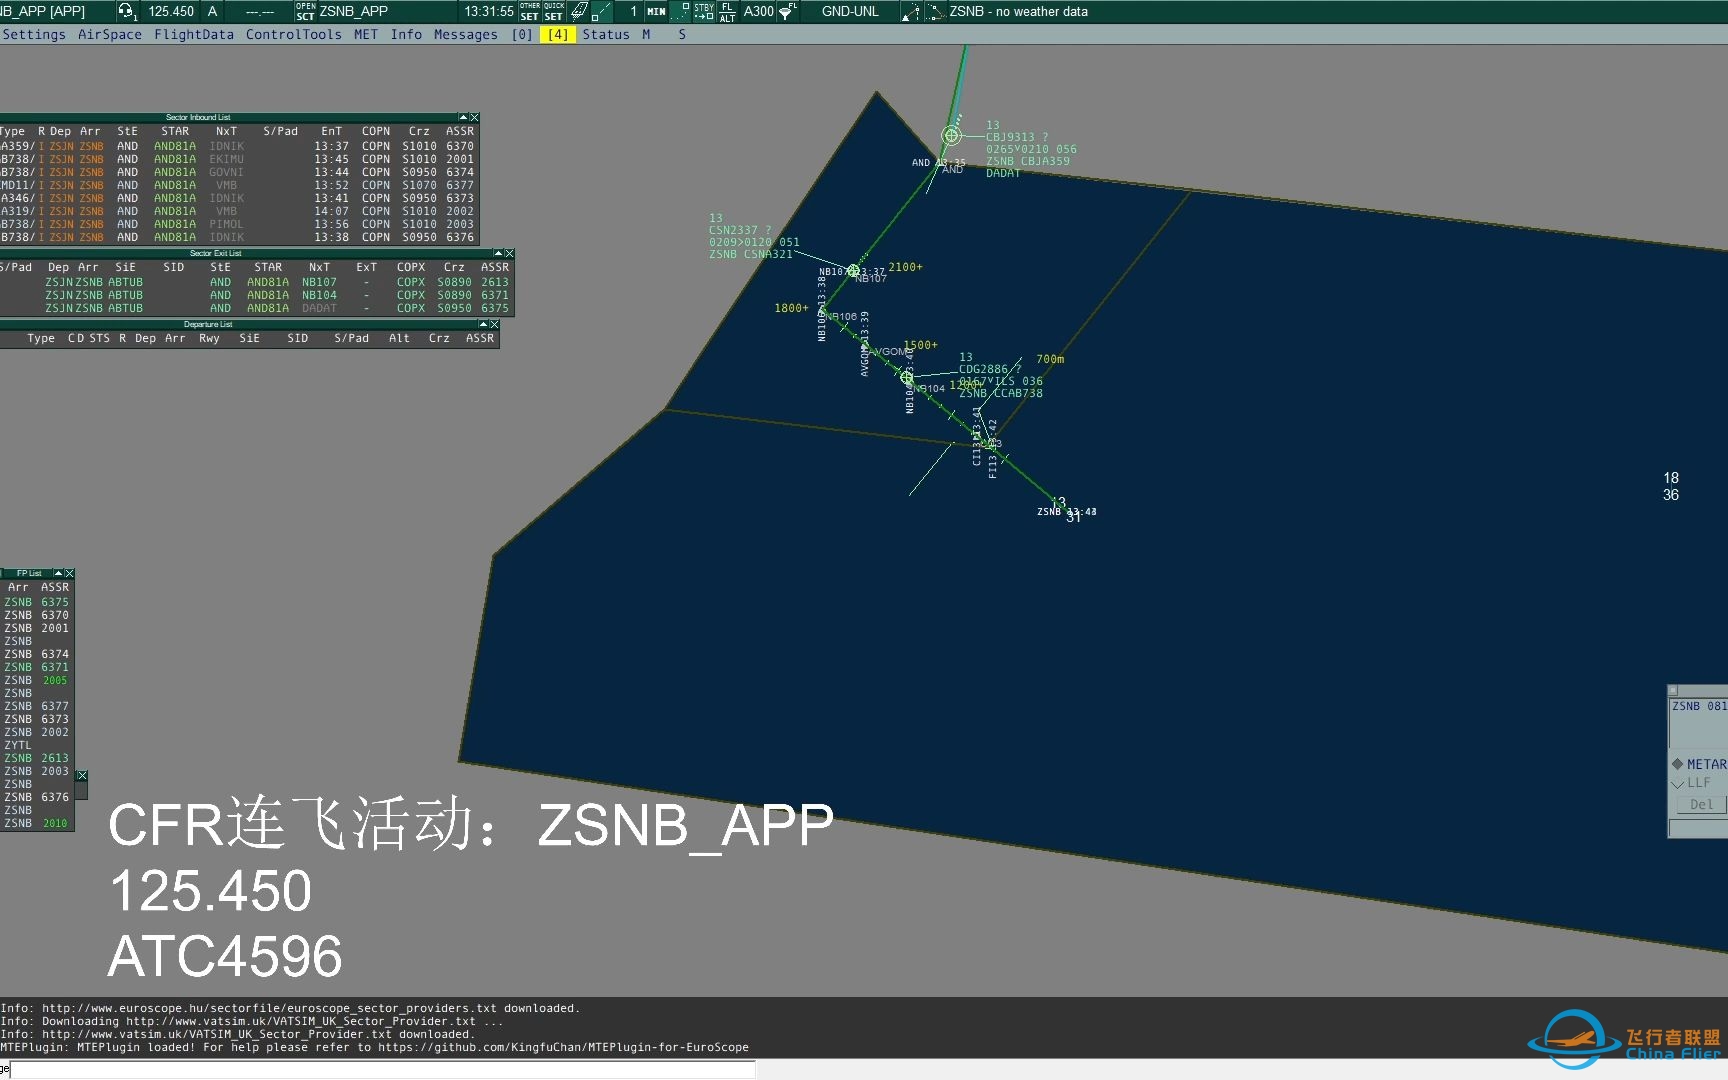Screen dimensions: 1728x1080
Task: Click the Del button in weather panel
Action: coord(1700,804)
